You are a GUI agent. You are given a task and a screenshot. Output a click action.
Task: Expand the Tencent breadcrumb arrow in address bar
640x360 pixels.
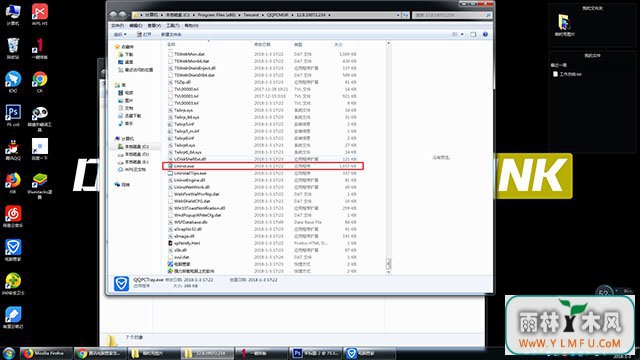pyautogui.click(x=262, y=15)
